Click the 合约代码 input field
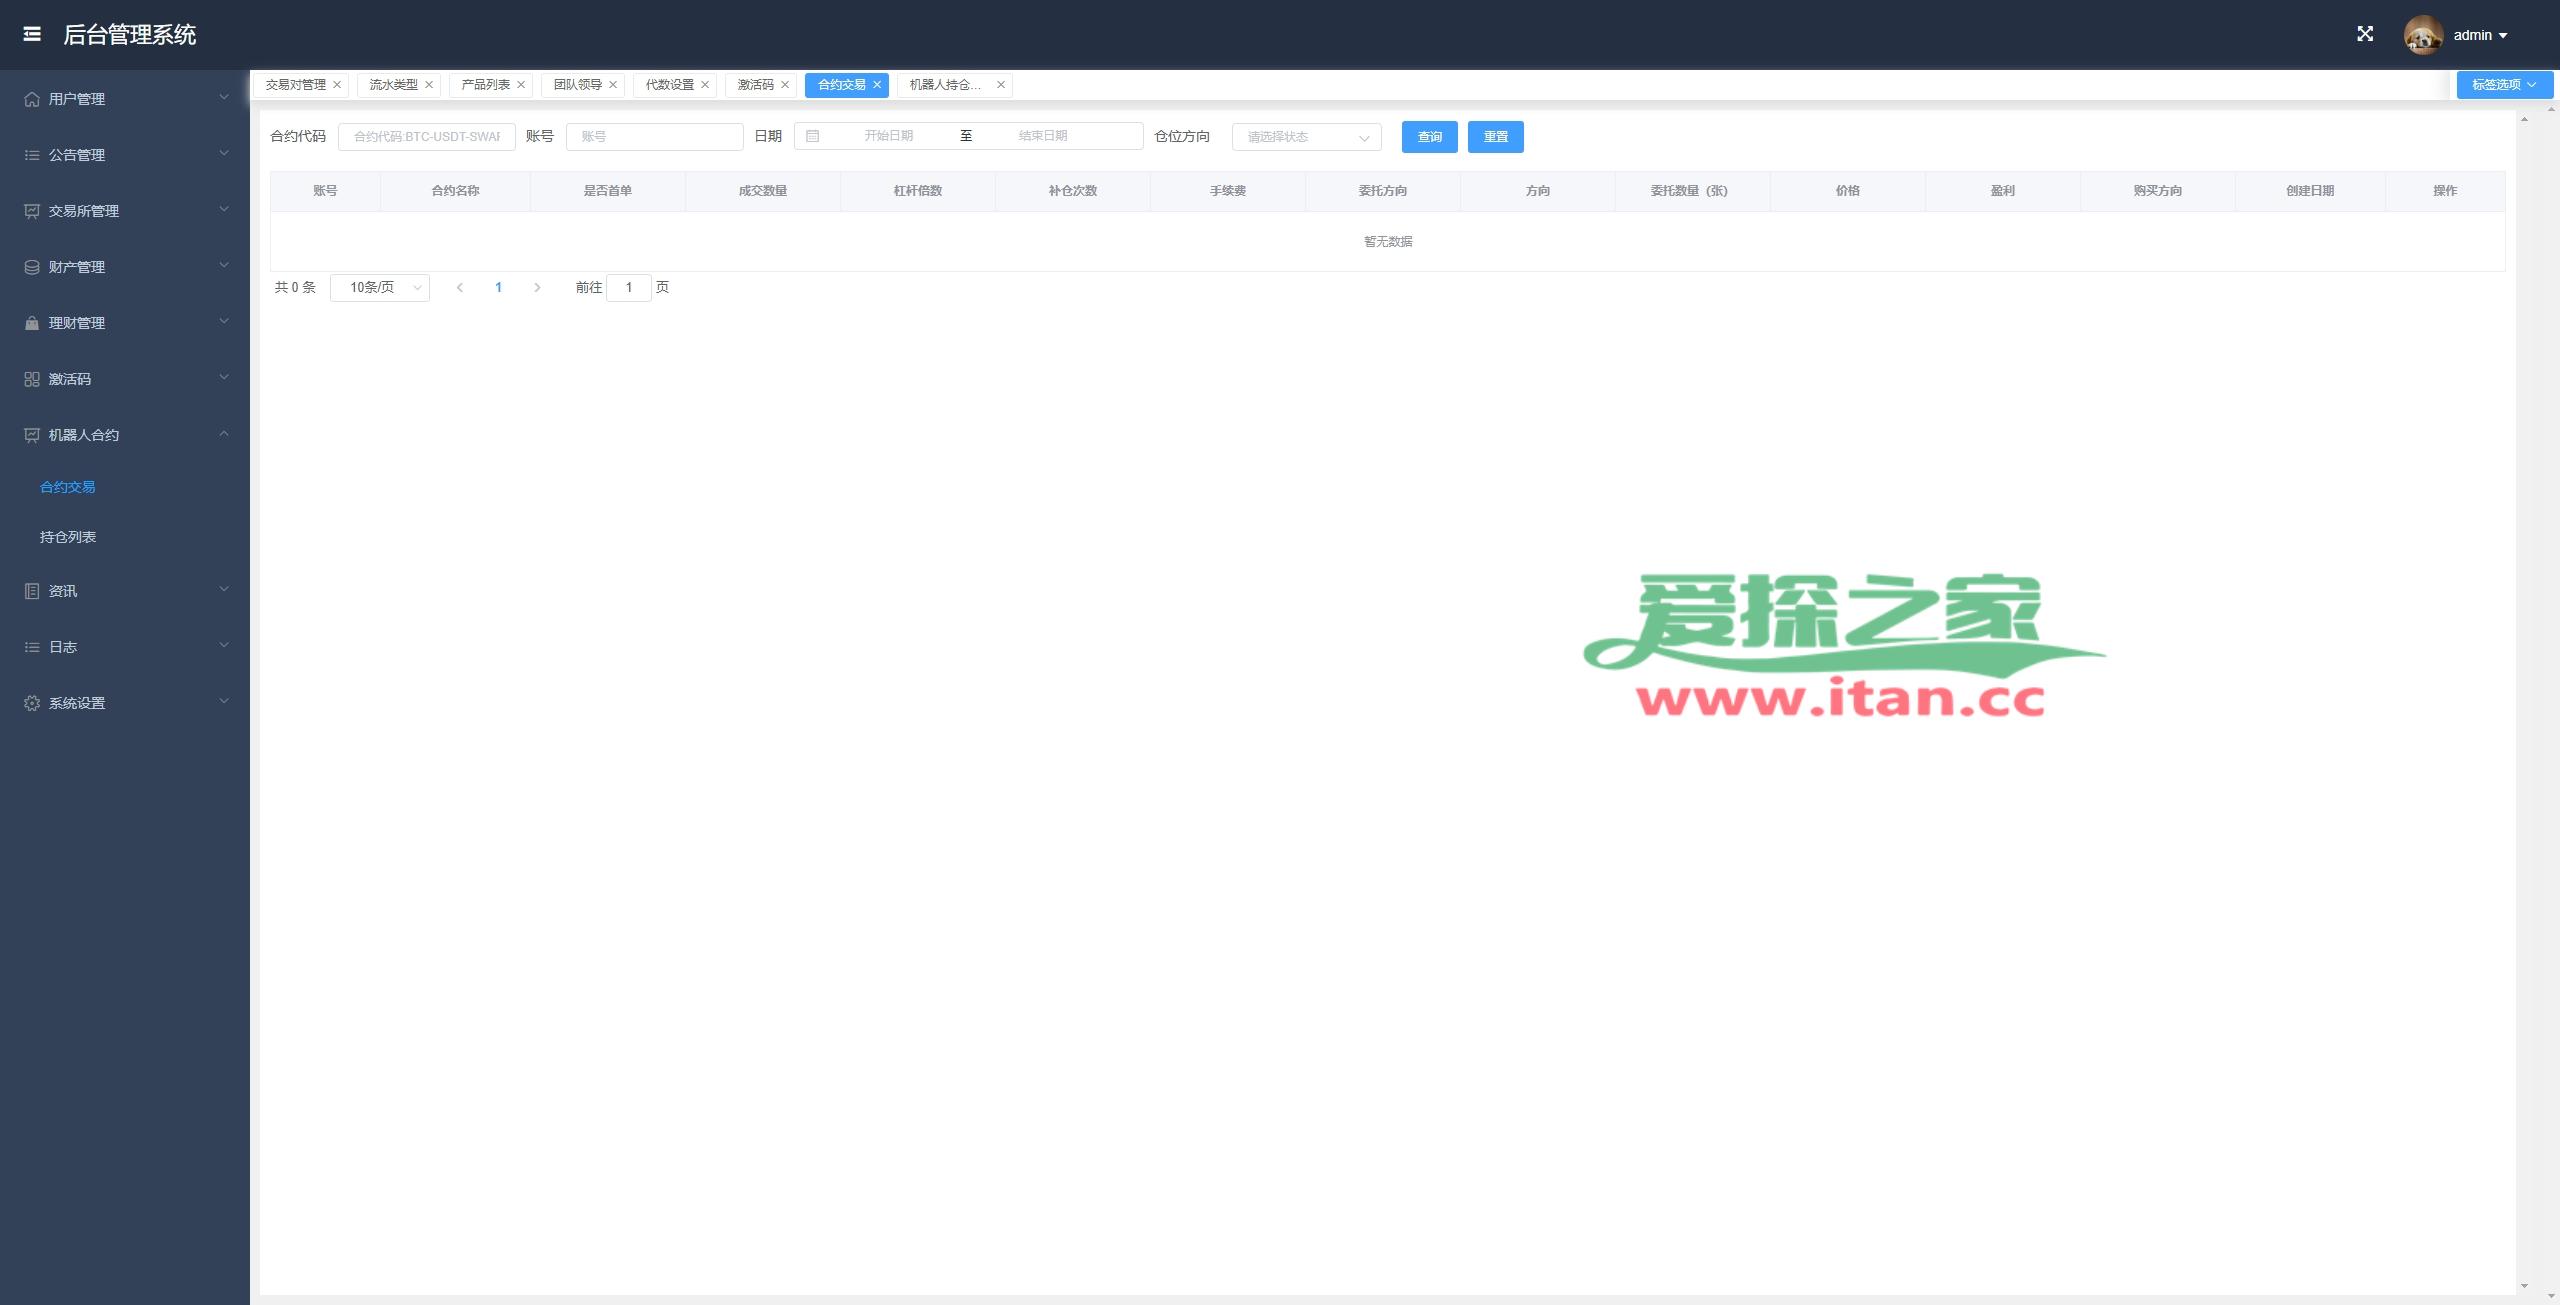 tap(427, 137)
